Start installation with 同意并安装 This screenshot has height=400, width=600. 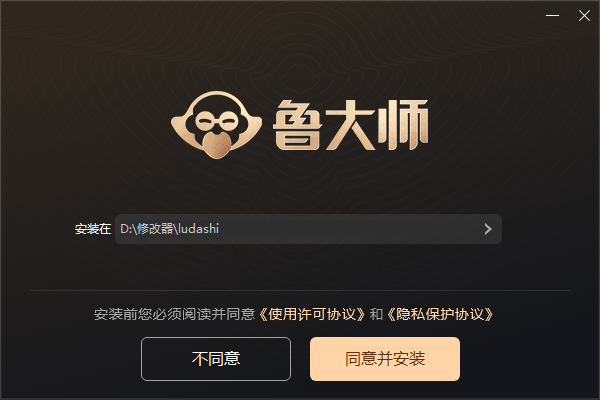point(385,359)
